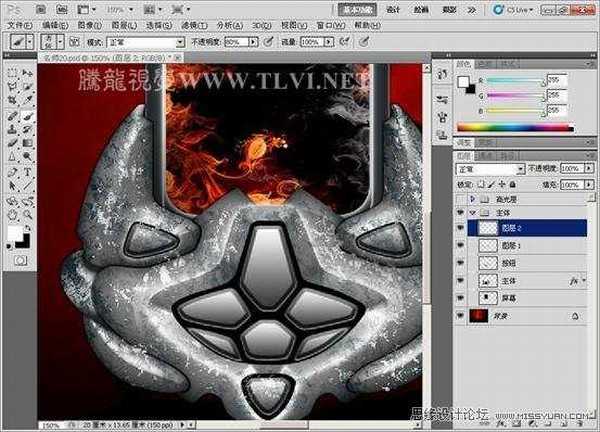Open the flow slider arrow in options bar
The width and height of the screenshot is (600, 432).
pos(329,42)
